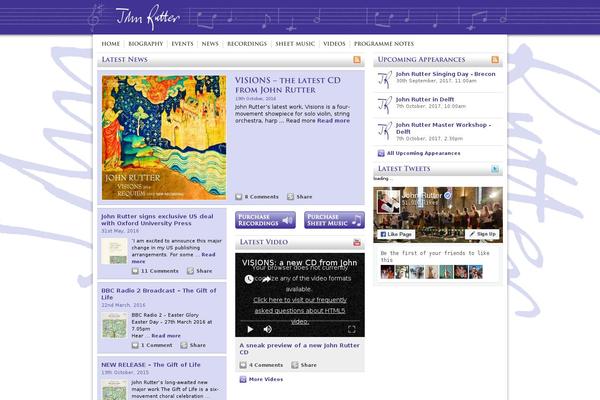Open John Rutter Singing Day - Brecon event
Screen dimensions: 600x400
coord(445,74)
